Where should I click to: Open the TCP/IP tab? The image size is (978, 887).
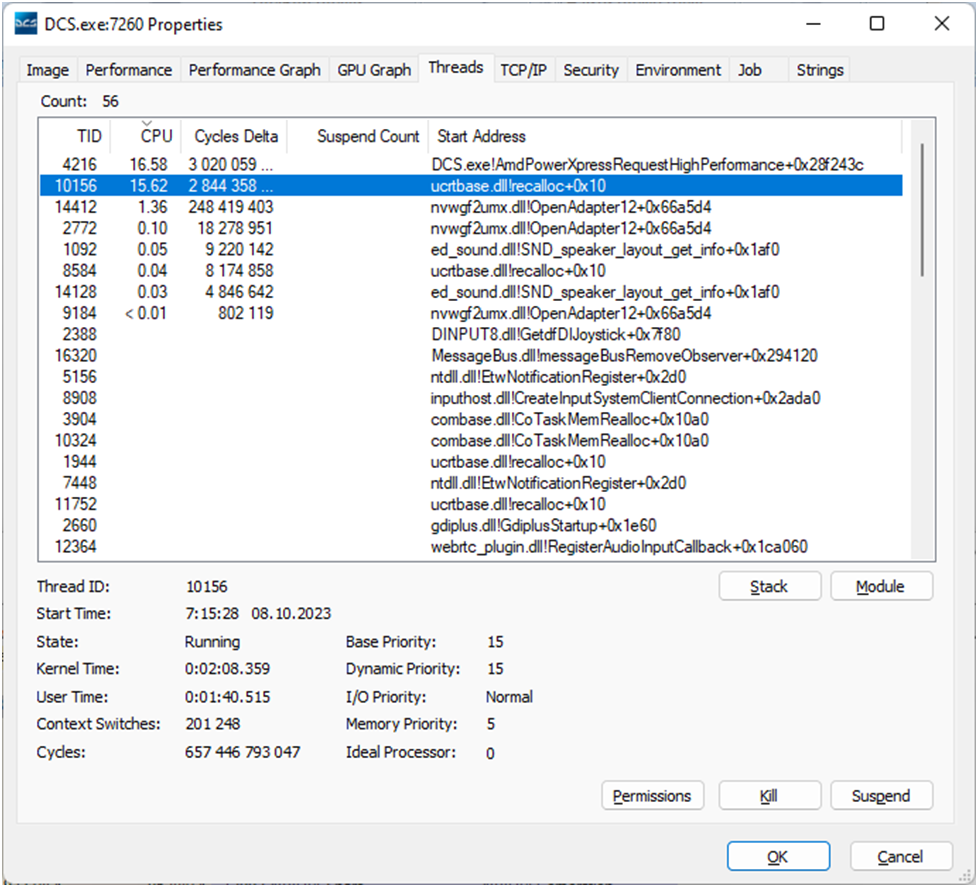pyautogui.click(x=523, y=70)
